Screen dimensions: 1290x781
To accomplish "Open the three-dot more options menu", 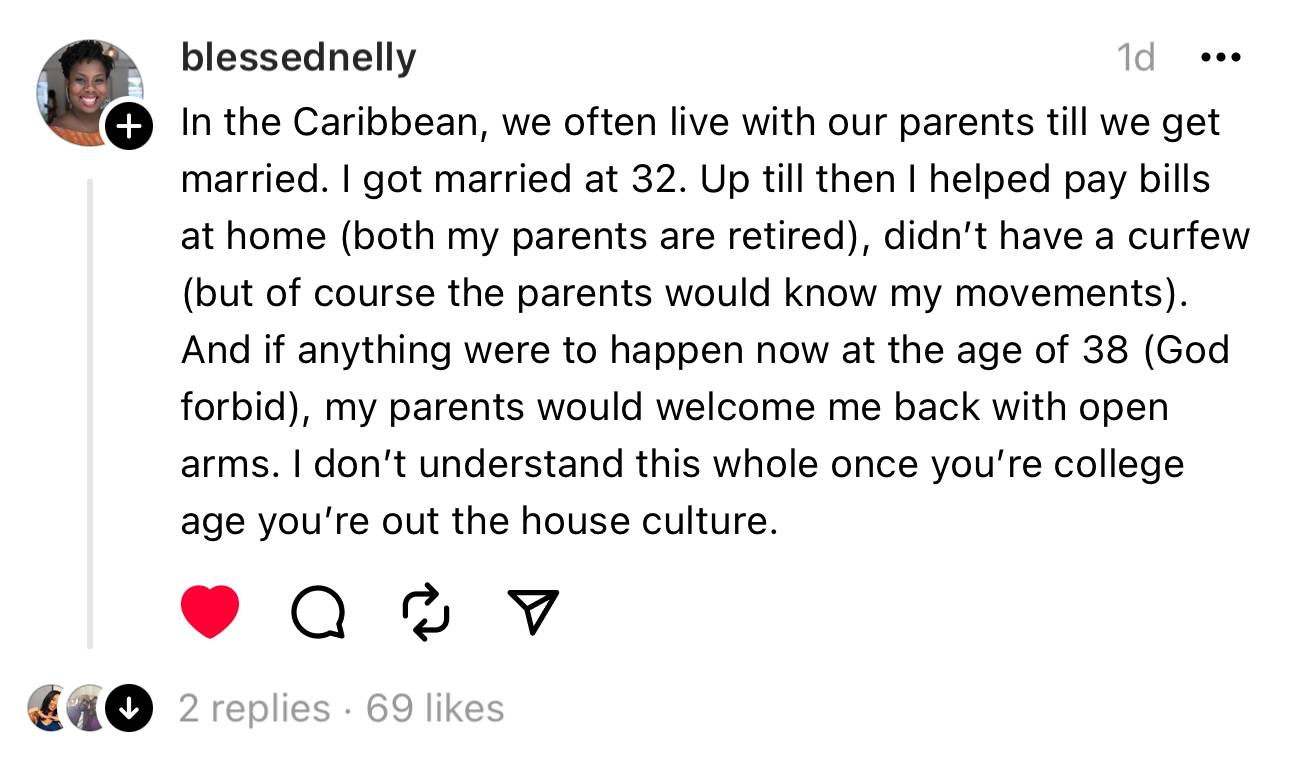I will pyautogui.click(x=1219, y=58).
